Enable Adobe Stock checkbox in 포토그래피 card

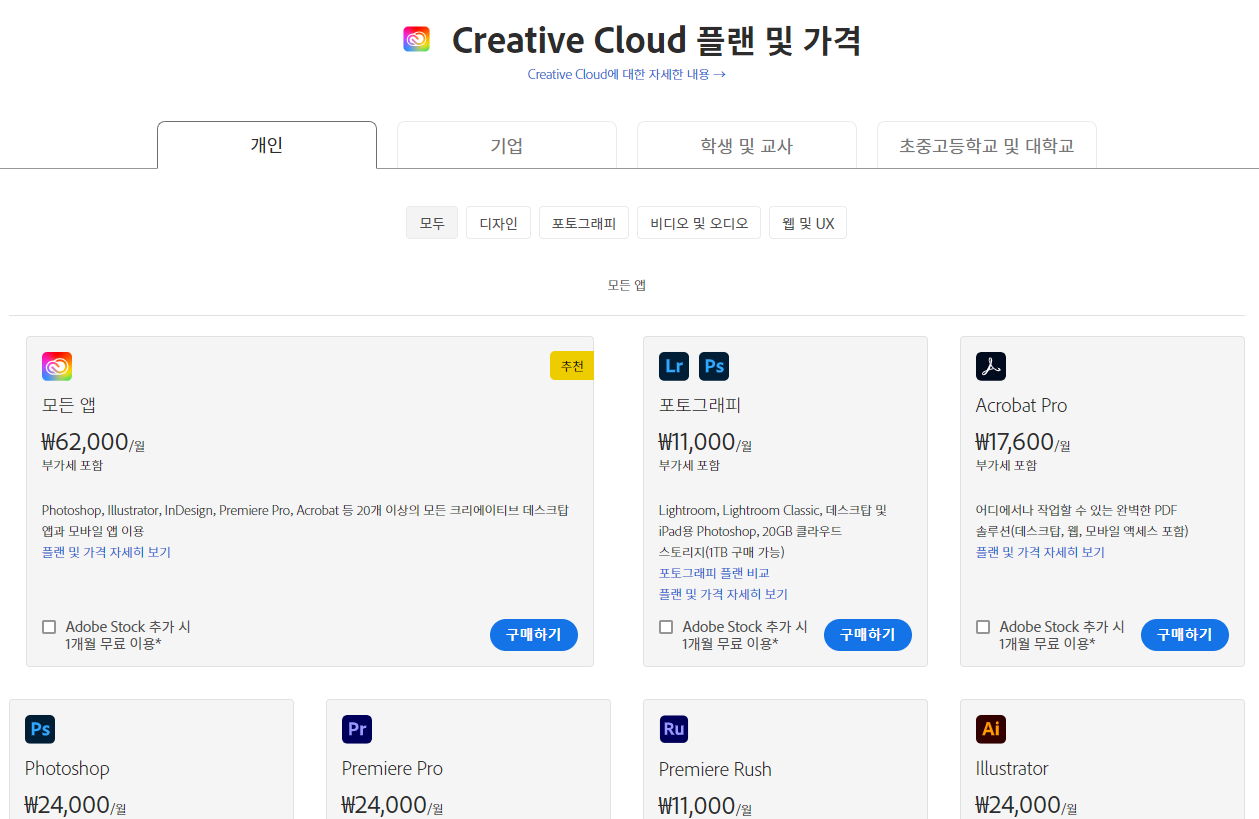666,627
